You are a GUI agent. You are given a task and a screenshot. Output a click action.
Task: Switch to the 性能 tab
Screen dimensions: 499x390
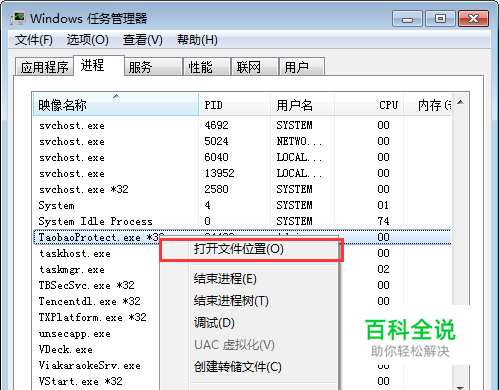207,67
